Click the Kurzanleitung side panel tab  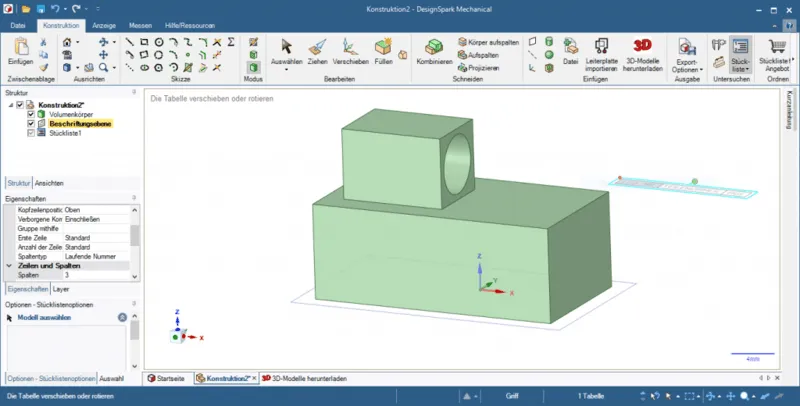pyautogui.click(x=789, y=110)
